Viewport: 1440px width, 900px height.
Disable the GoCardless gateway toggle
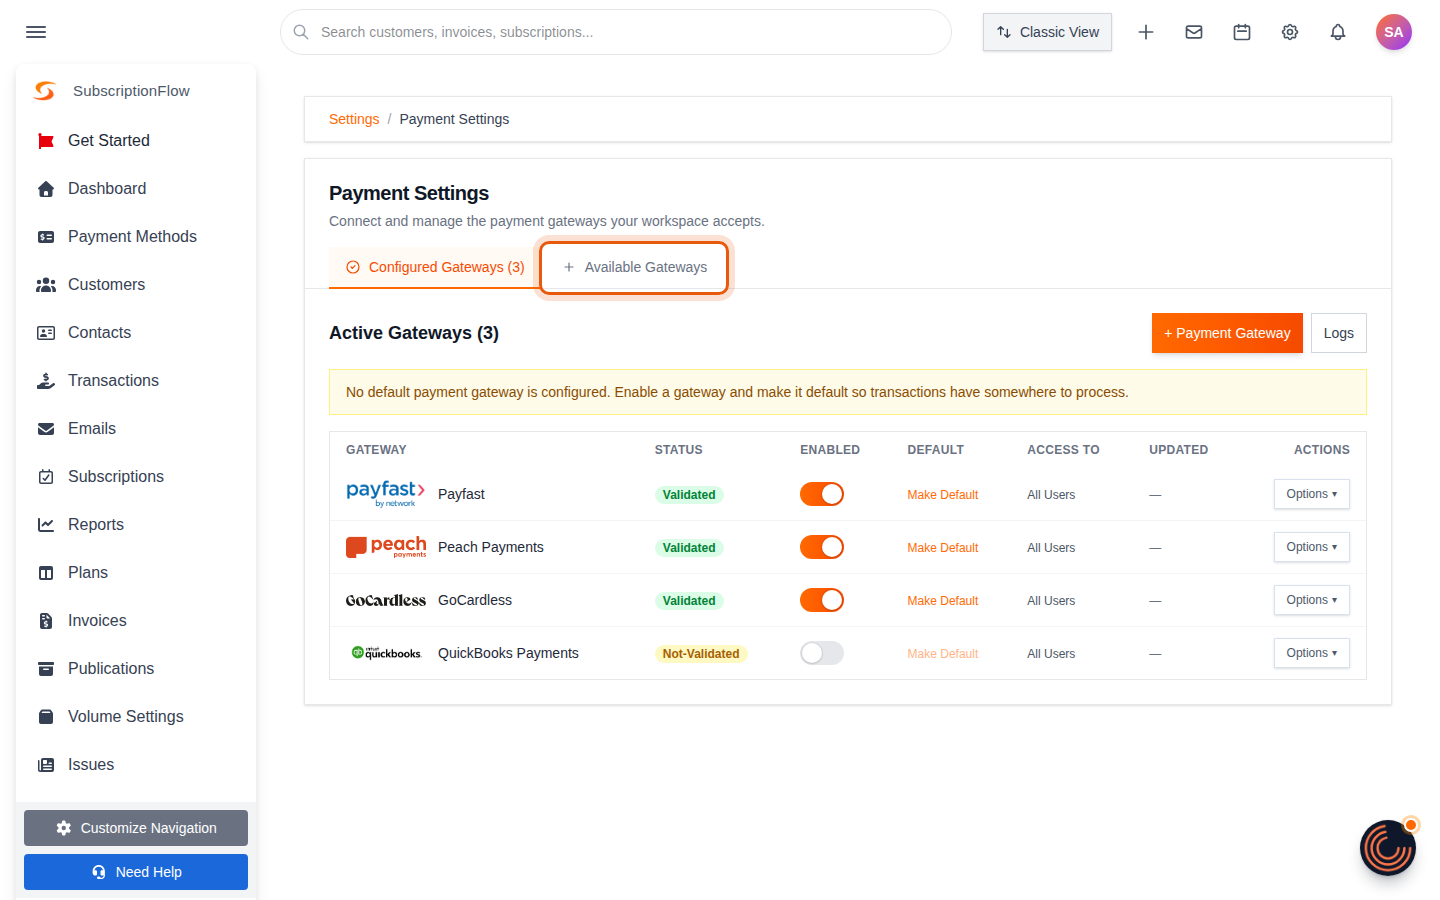(x=822, y=600)
